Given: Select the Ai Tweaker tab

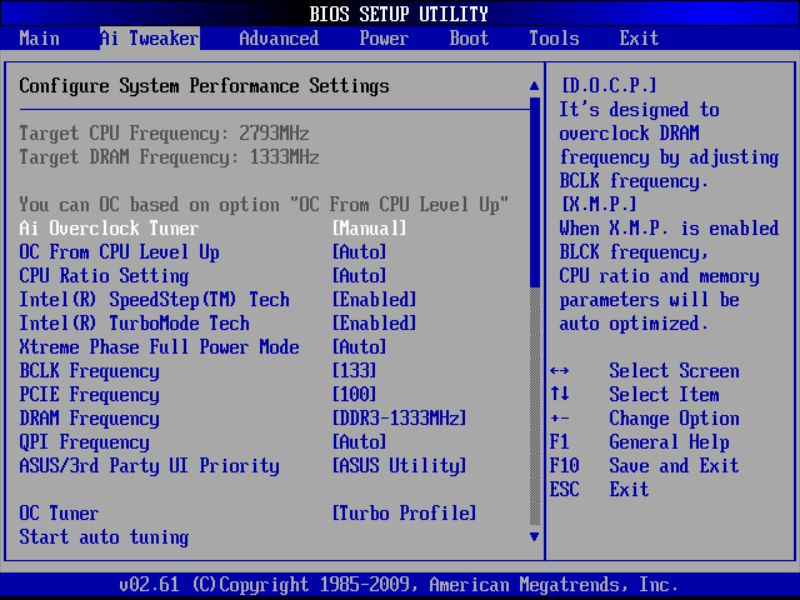Looking at the screenshot, I should click(x=149, y=38).
